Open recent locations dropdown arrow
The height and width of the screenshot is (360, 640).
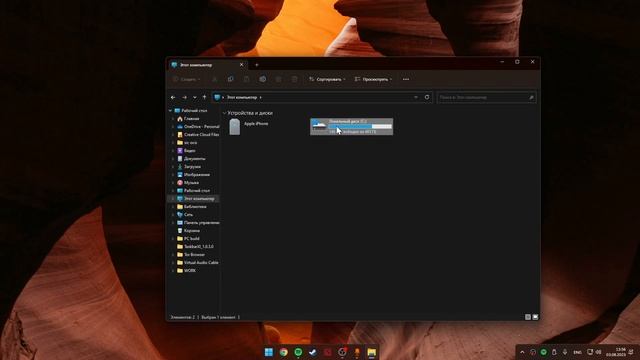click(195, 97)
